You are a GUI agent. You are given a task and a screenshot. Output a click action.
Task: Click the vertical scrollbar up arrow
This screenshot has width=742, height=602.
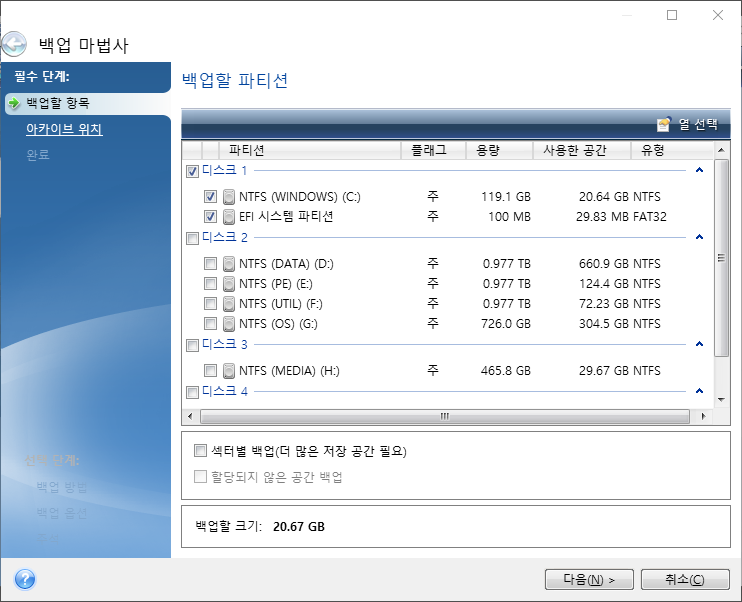point(721,150)
